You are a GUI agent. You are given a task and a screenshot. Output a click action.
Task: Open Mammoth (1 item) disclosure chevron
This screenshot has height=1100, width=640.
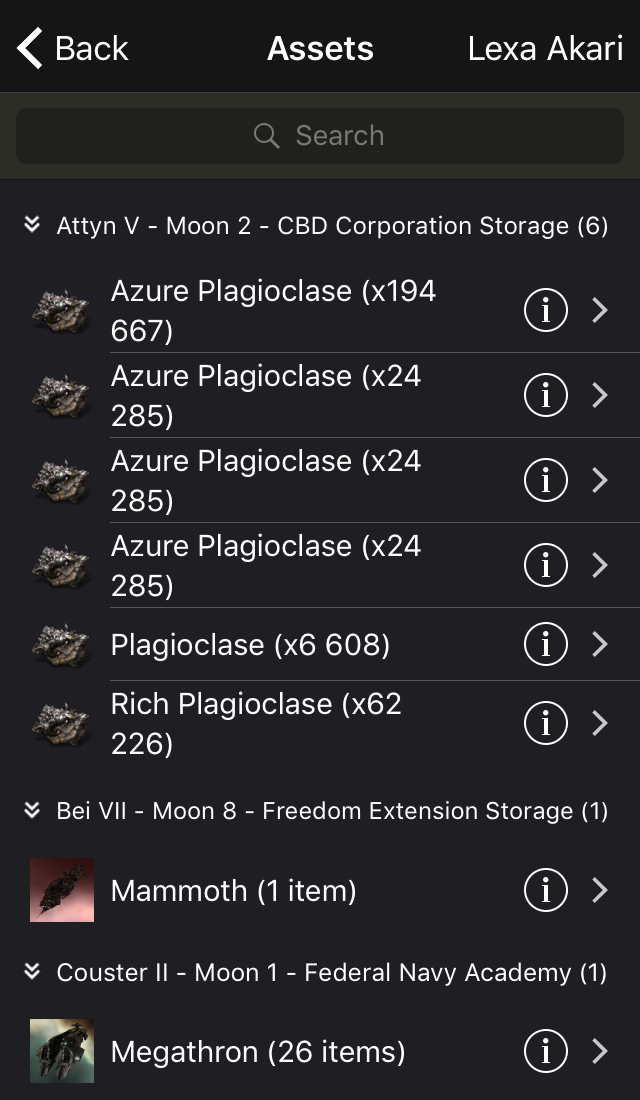(600, 890)
